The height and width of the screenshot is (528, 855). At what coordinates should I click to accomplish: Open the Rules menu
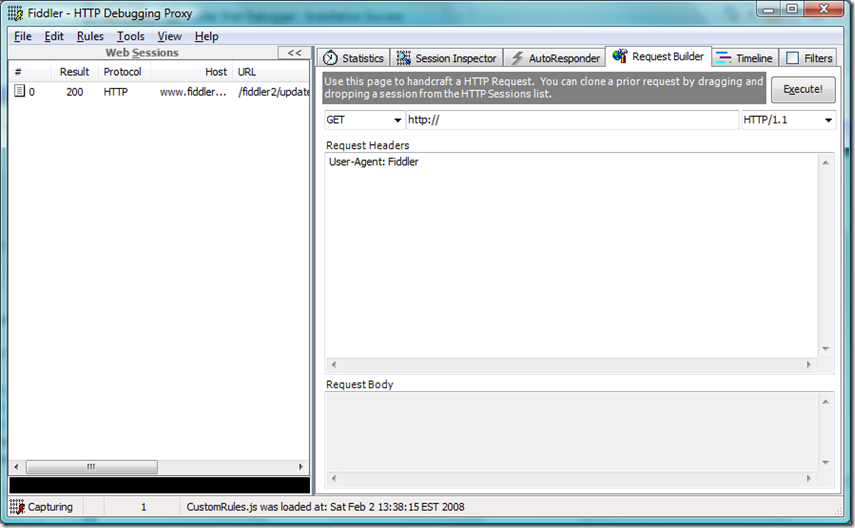(90, 36)
